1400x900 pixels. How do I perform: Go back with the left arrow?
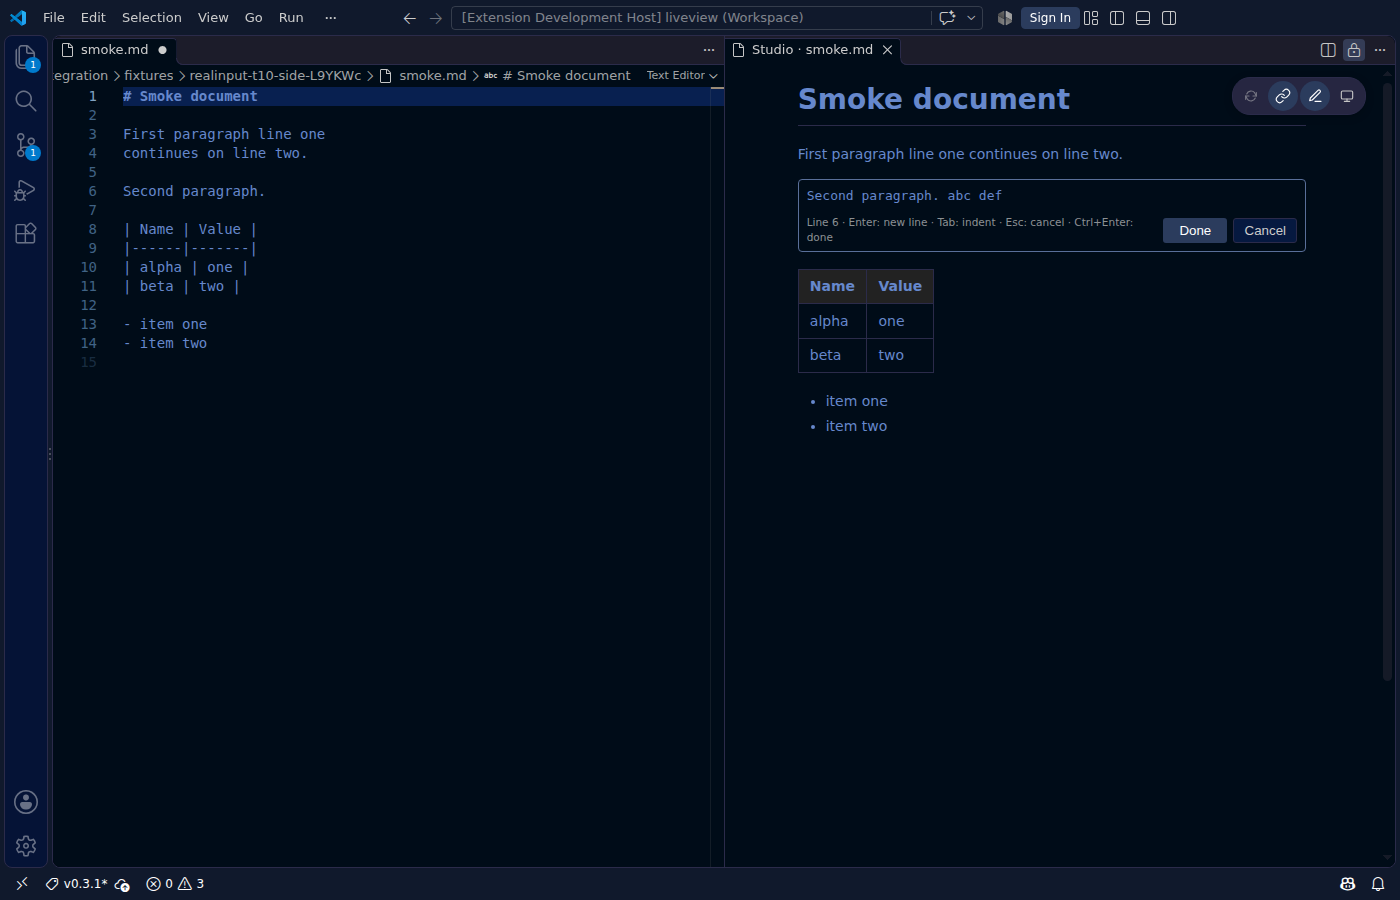(409, 18)
